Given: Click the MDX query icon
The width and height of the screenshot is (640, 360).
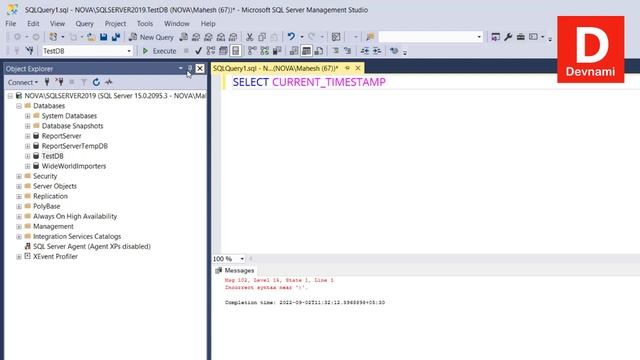Looking at the screenshot, I should click(x=196, y=37).
